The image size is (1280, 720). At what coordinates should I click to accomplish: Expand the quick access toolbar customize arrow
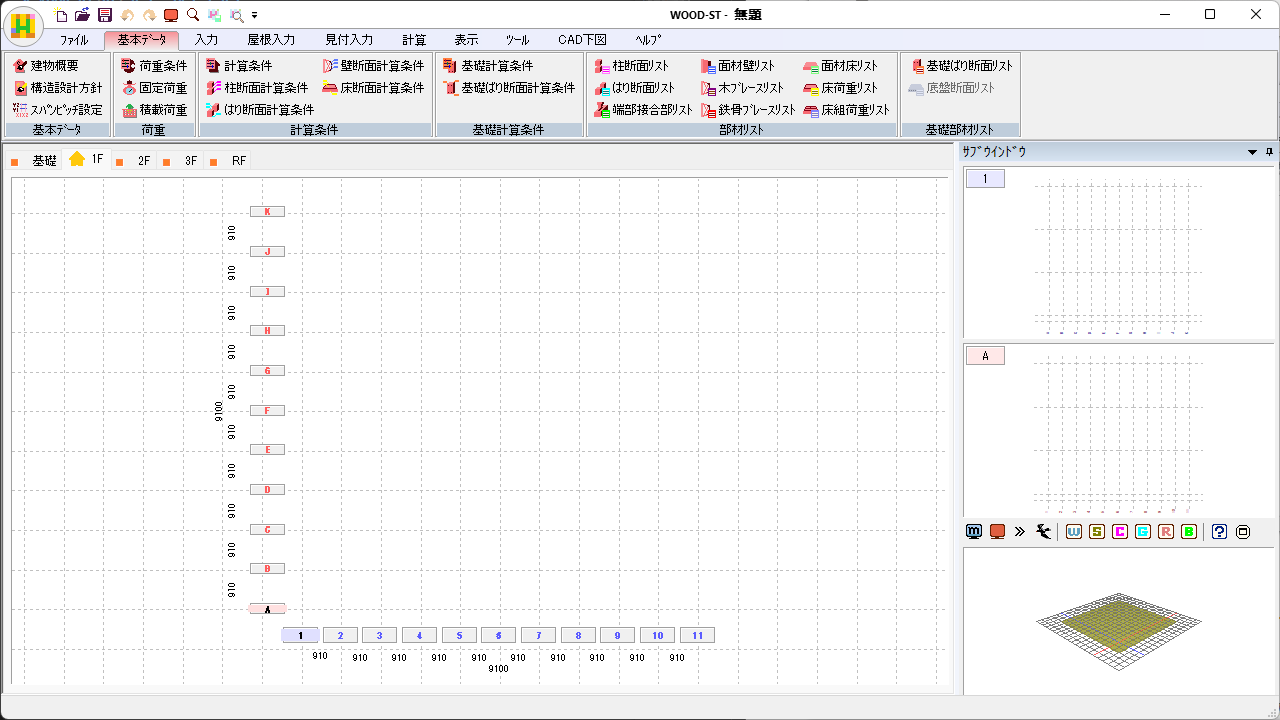(255, 16)
